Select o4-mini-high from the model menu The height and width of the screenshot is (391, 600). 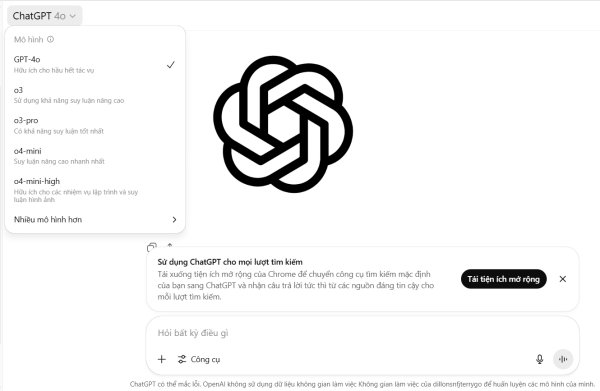click(95, 190)
